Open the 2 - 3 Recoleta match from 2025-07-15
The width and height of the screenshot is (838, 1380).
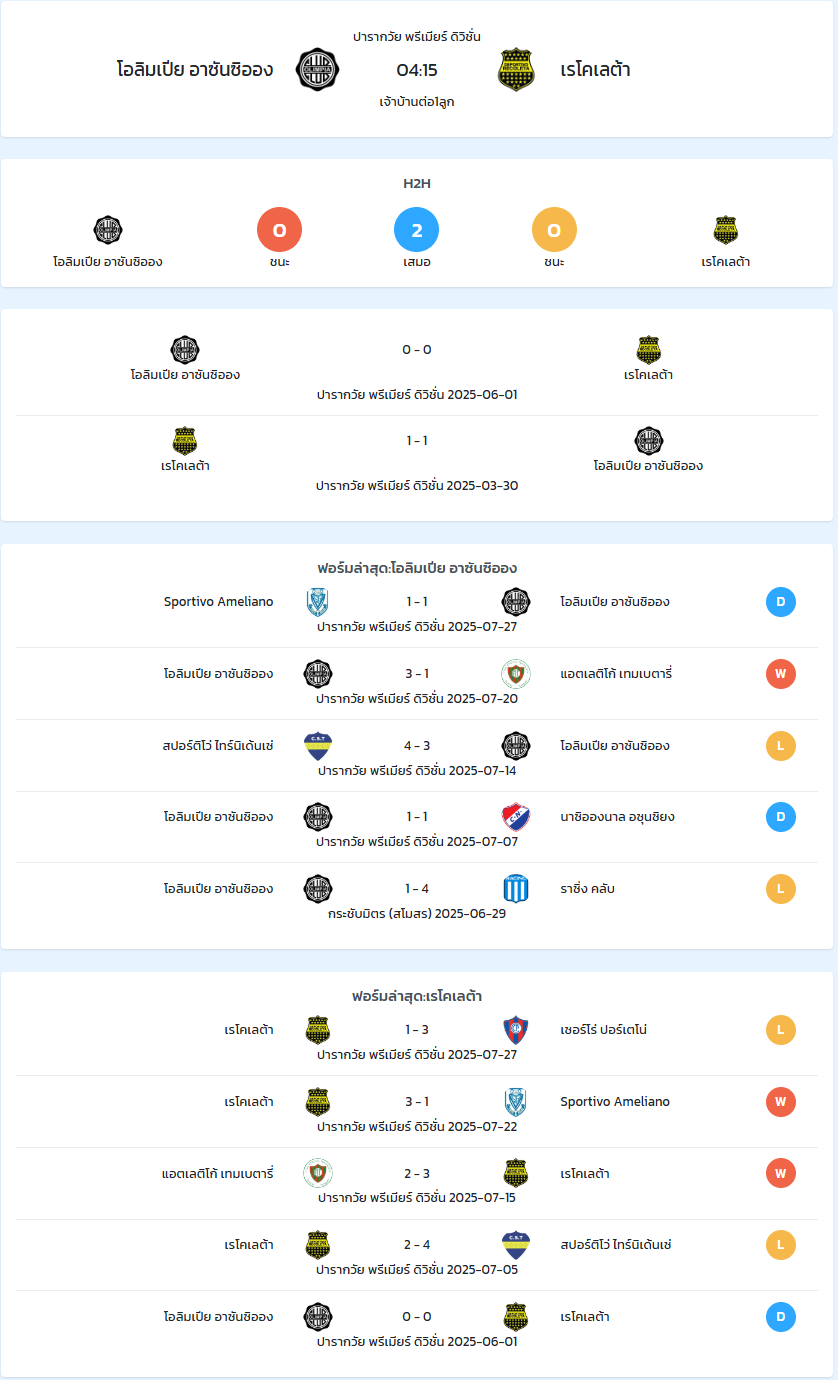click(417, 1184)
